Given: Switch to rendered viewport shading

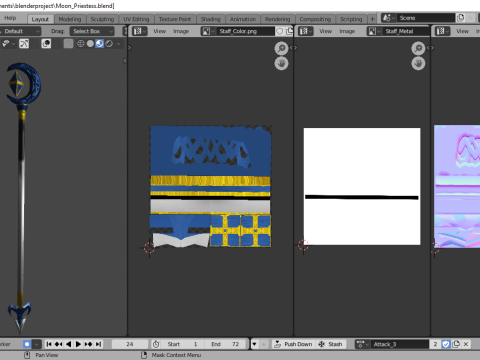Looking at the screenshot, I should [109, 44].
